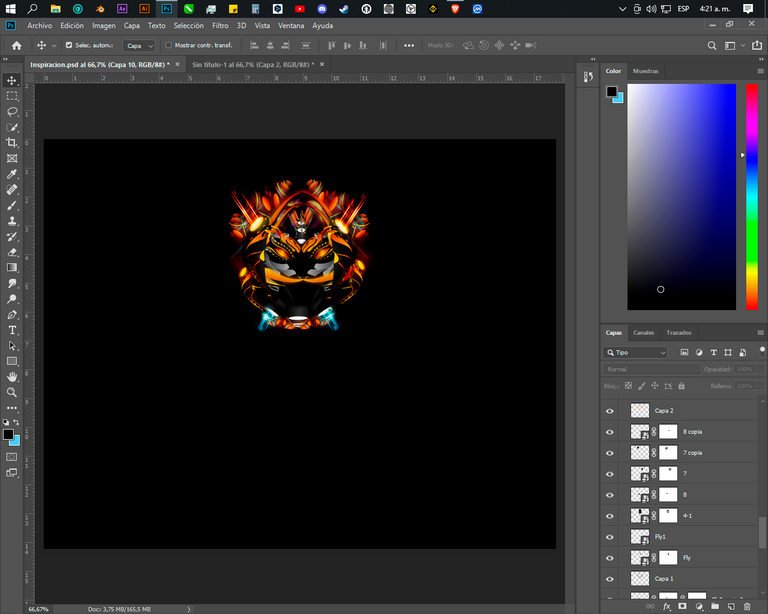Screen dimensions: 768x614
Task: Click the zoom percentage field 66,67%
Action: pos(39,609)
